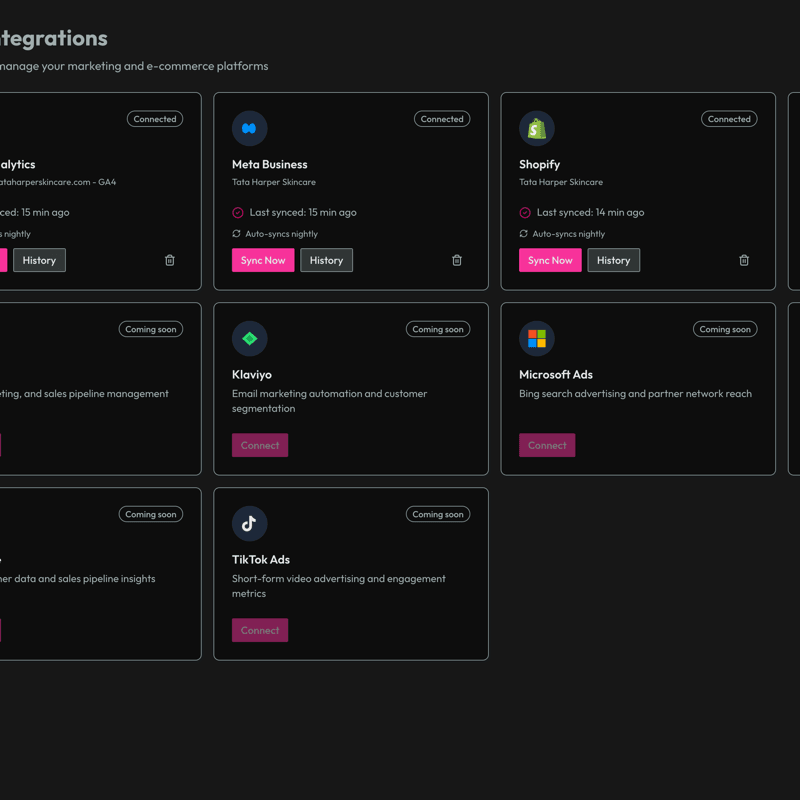Open History for the Shopify integration
Viewport: 800px width, 800px height.
point(613,260)
